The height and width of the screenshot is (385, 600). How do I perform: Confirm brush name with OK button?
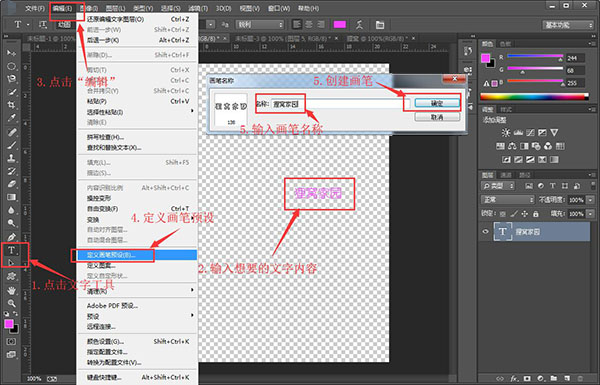437,103
